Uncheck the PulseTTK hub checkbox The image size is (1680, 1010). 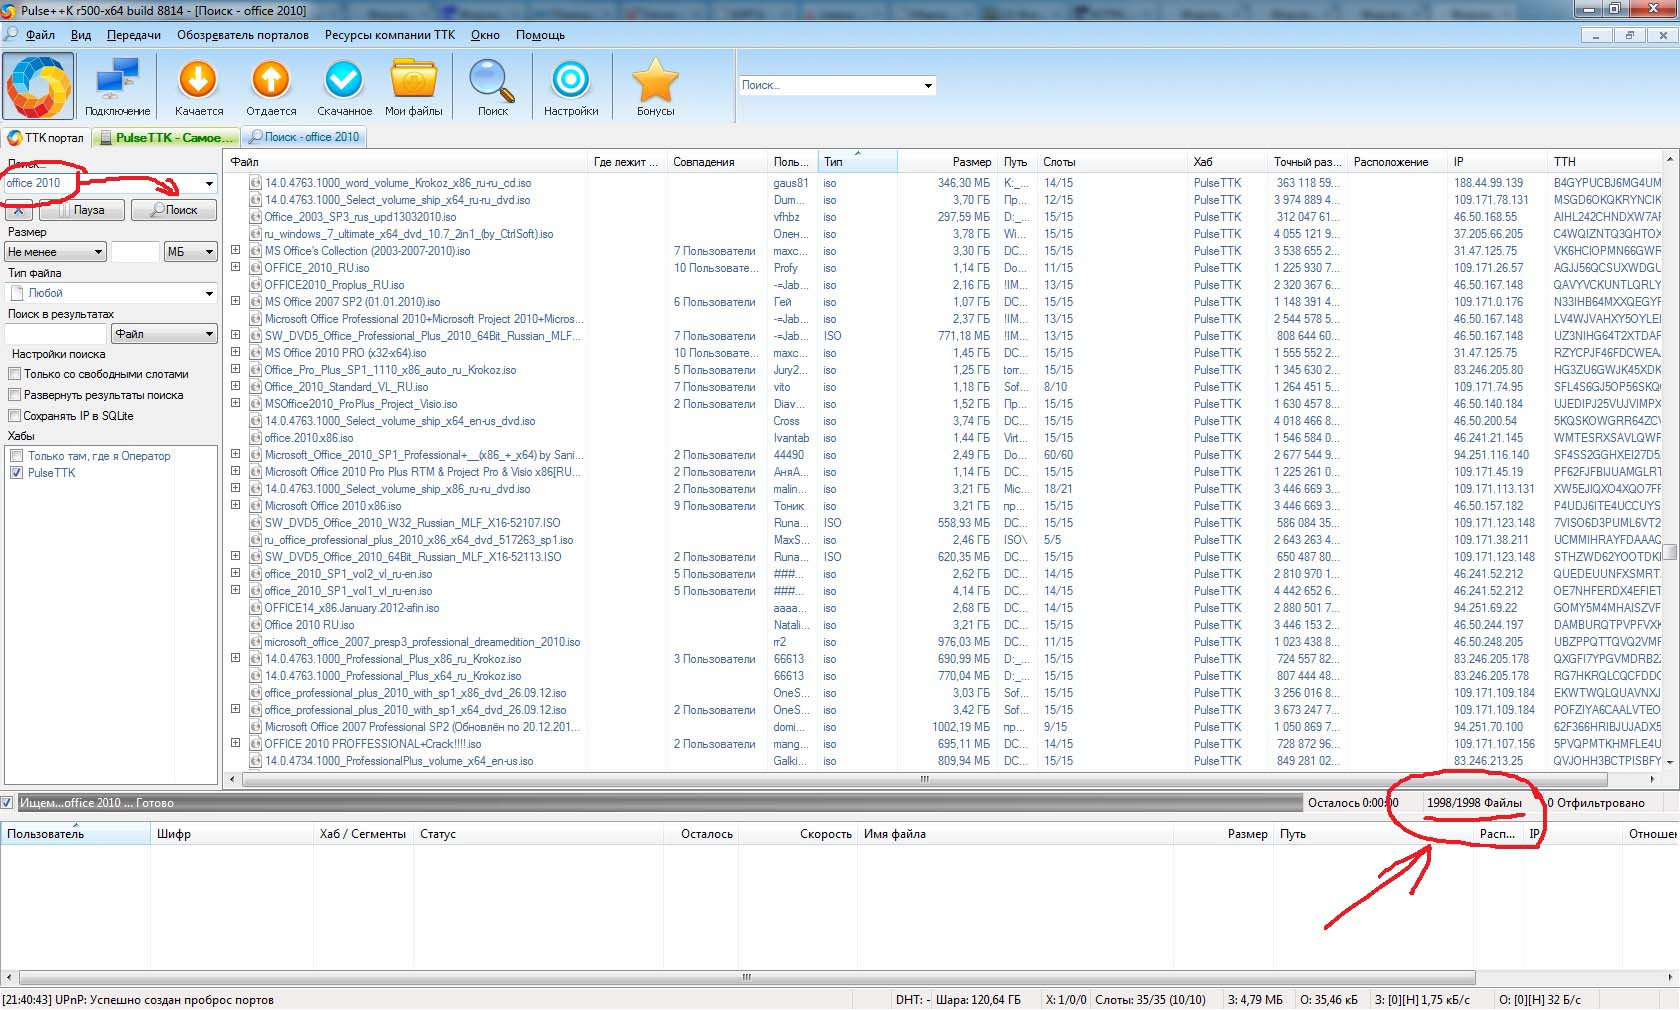(16, 473)
